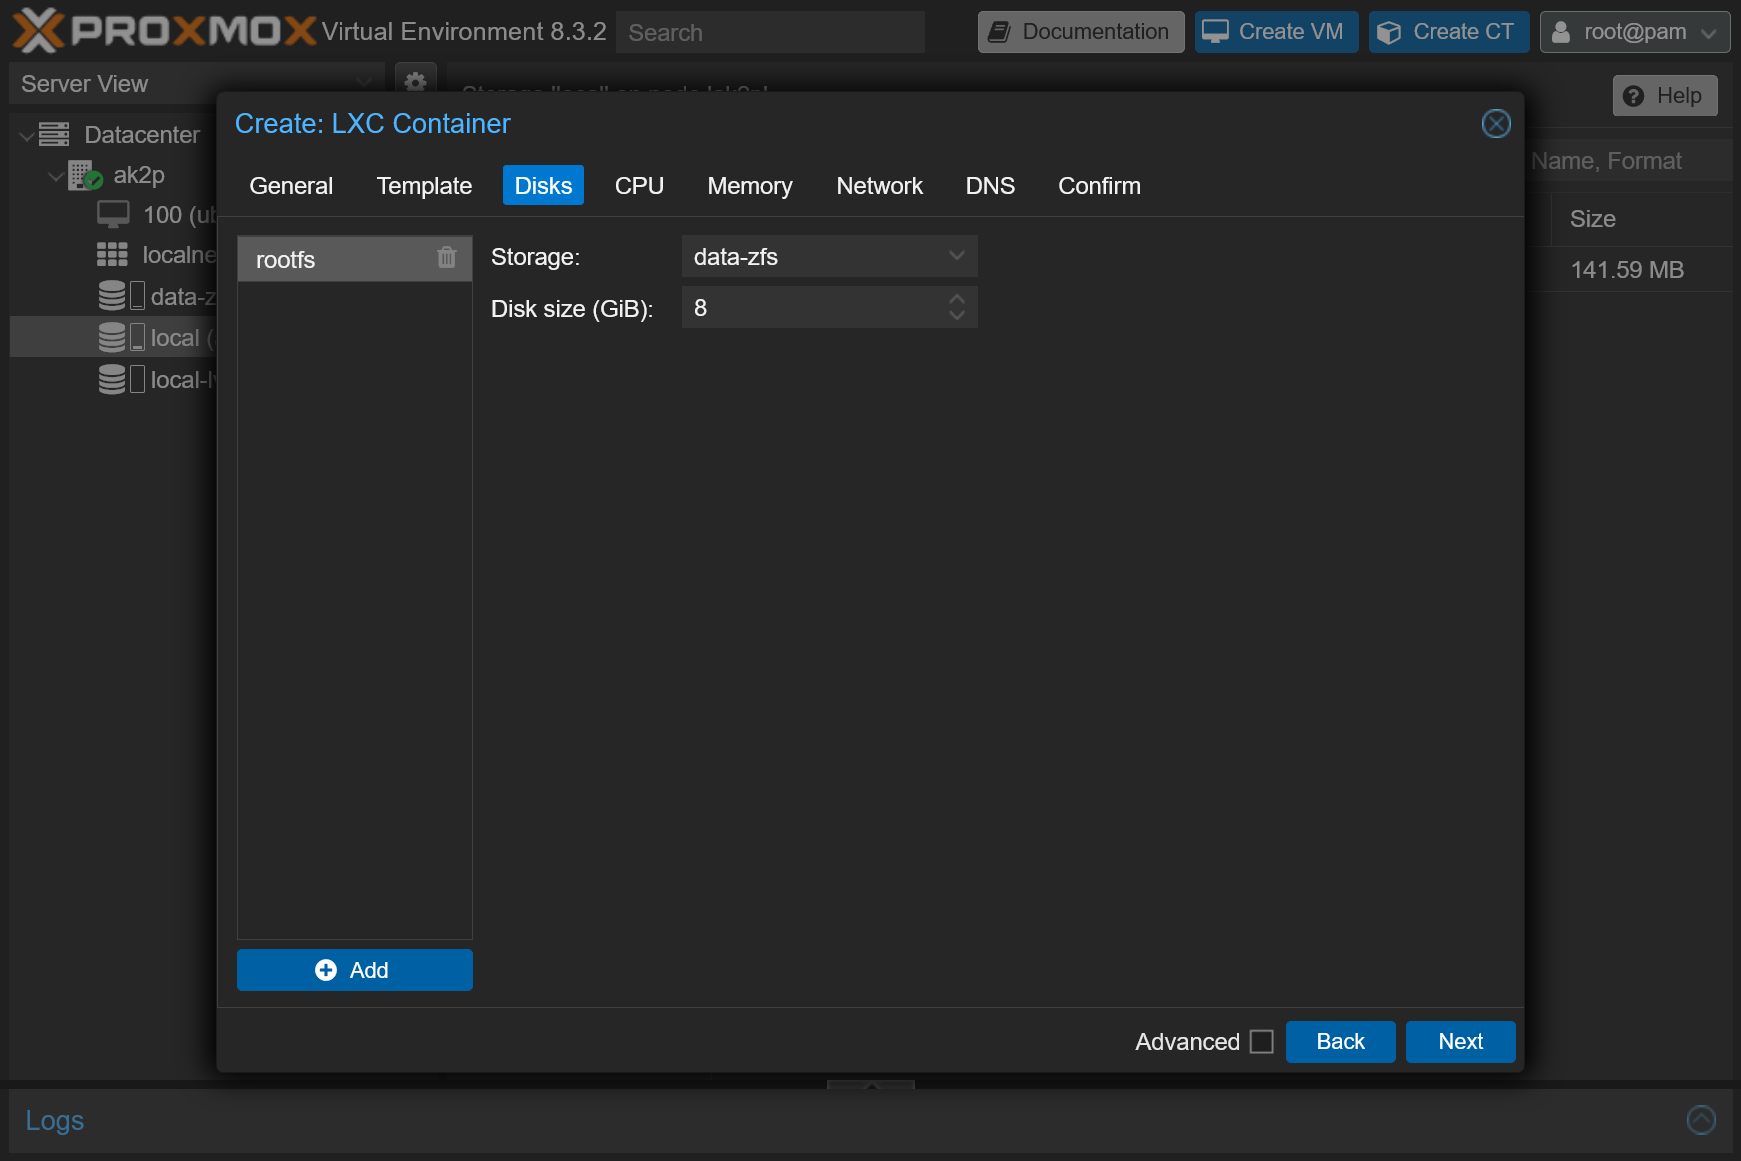Close the Create LXC Container dialog
This screenshot has height=1161, width=1741.
click(x=1496, y=124)
